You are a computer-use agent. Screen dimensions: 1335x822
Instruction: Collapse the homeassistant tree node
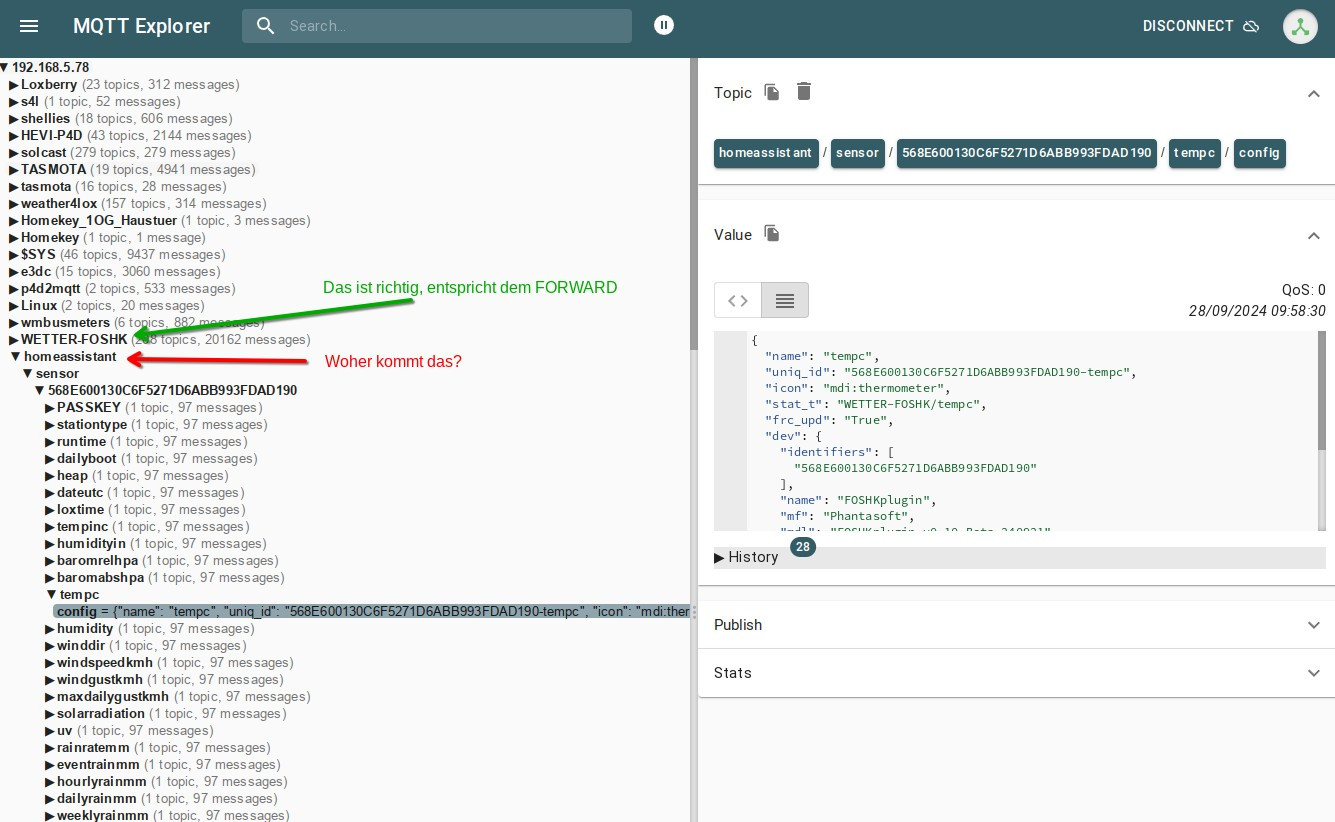pyautogui.click(x=15, y=357)
